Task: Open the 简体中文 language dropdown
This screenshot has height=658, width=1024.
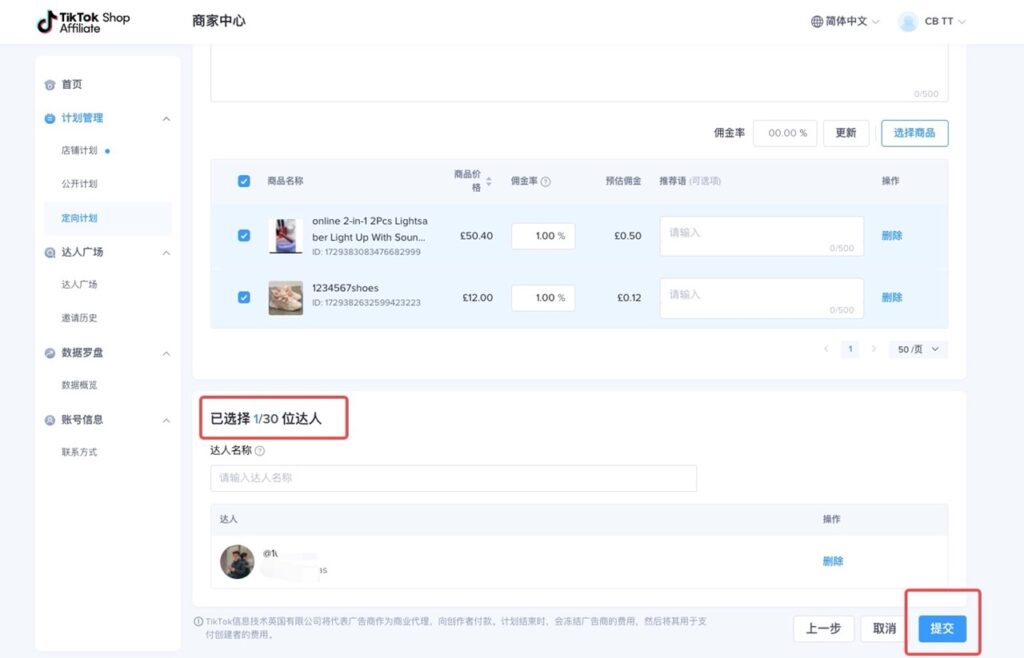Action: (x=845, y=22)
